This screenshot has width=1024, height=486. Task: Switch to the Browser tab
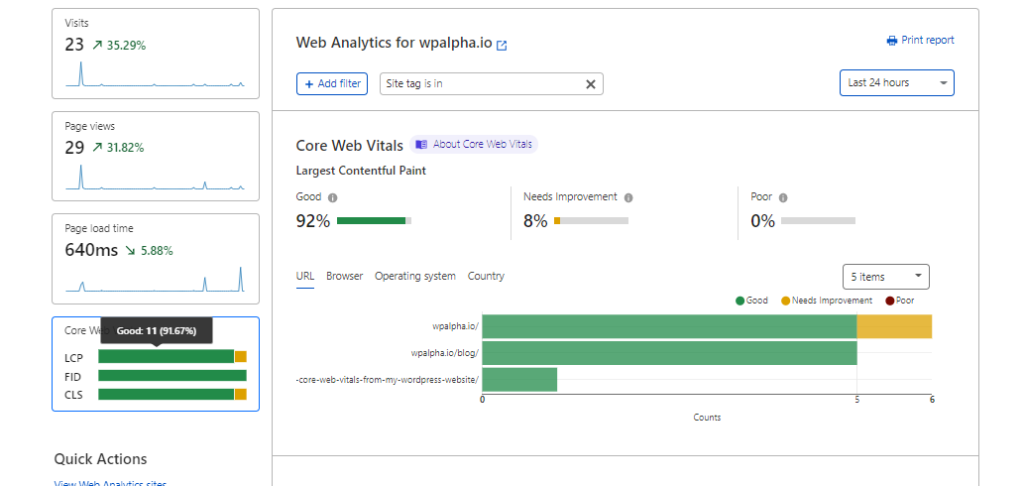pos(344,276)
